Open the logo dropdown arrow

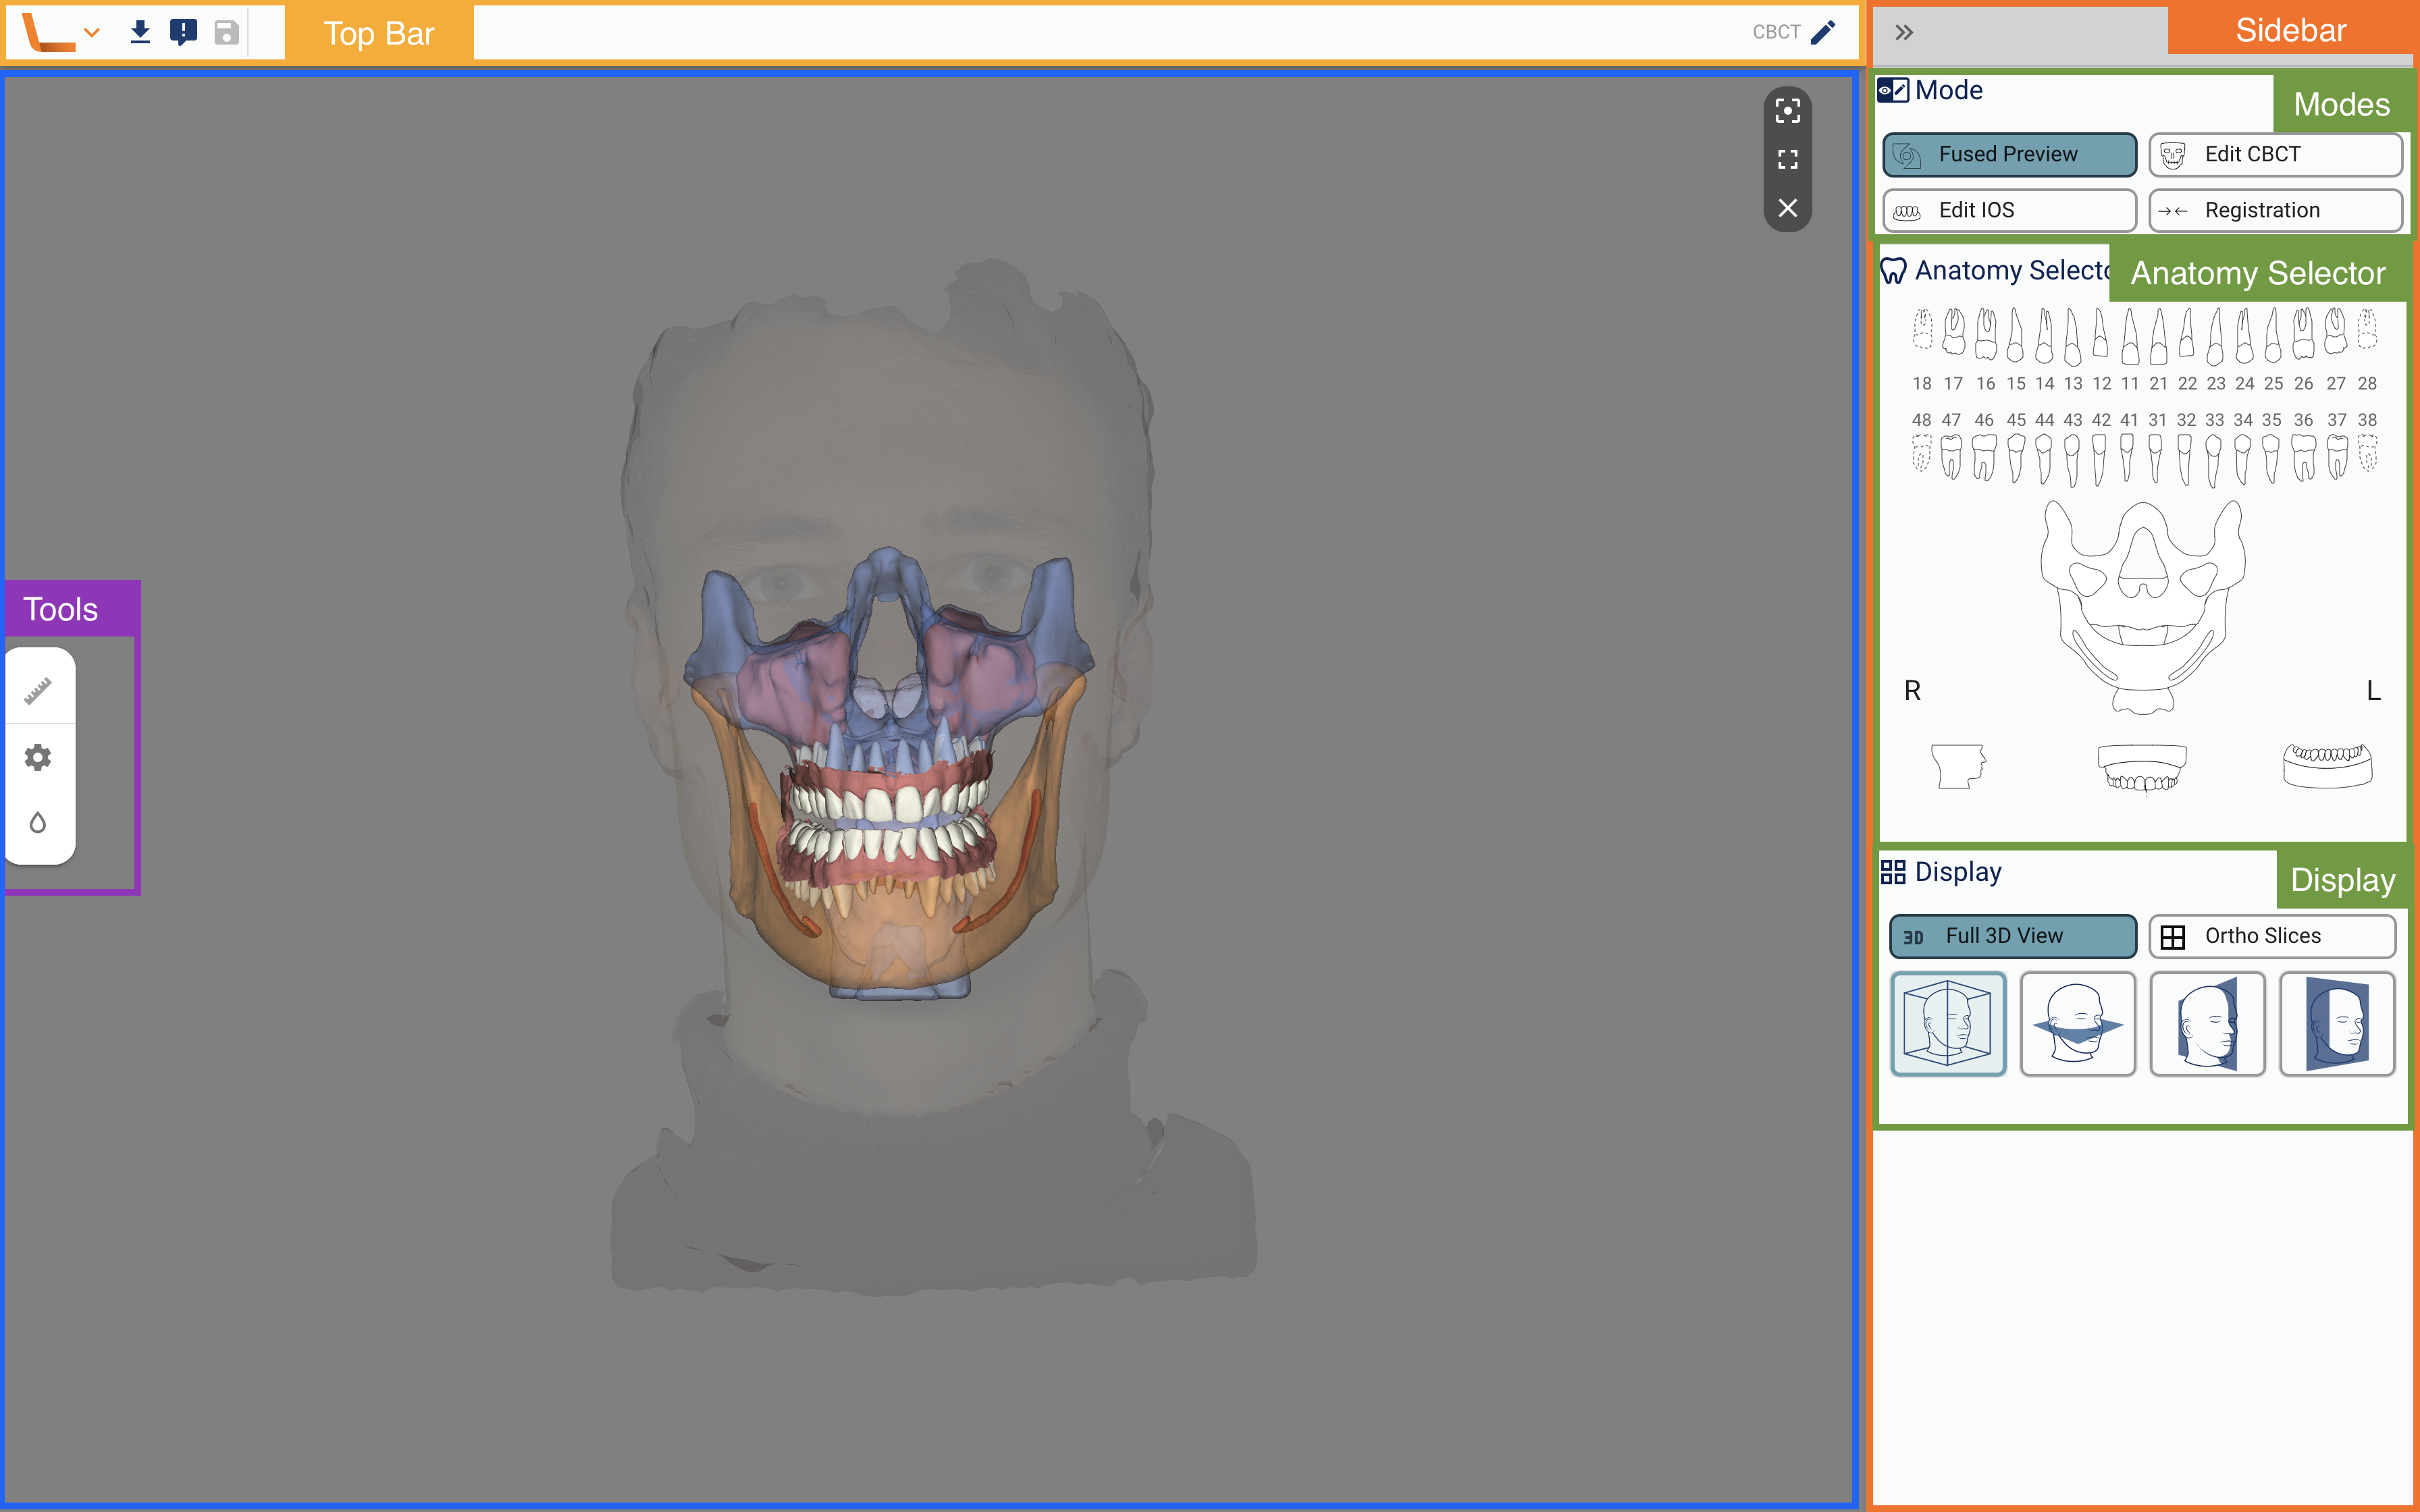(x=92, y=32)
